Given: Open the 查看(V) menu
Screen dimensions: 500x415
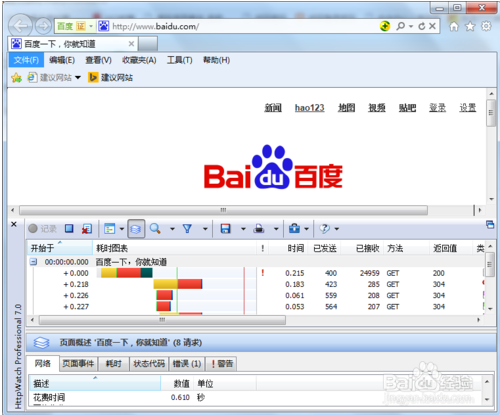Looking at the screenshot, I should 98,60.
